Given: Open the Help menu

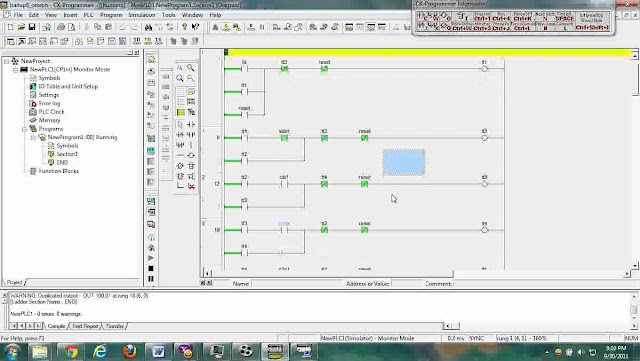Looking at the screenshot, I should (x=215, y=15).
